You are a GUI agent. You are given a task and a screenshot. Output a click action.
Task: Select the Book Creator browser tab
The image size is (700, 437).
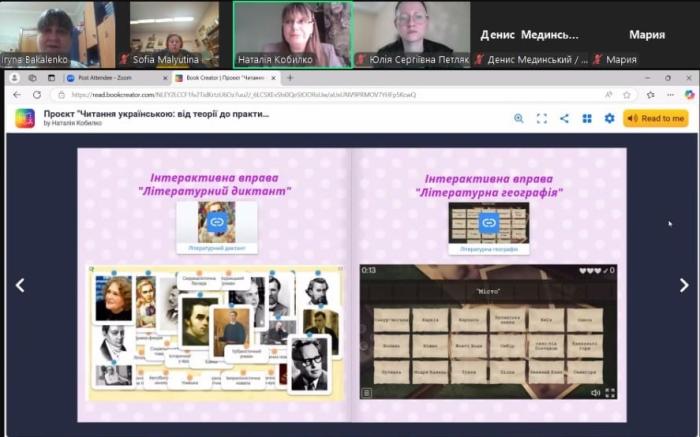click(222, 78)
